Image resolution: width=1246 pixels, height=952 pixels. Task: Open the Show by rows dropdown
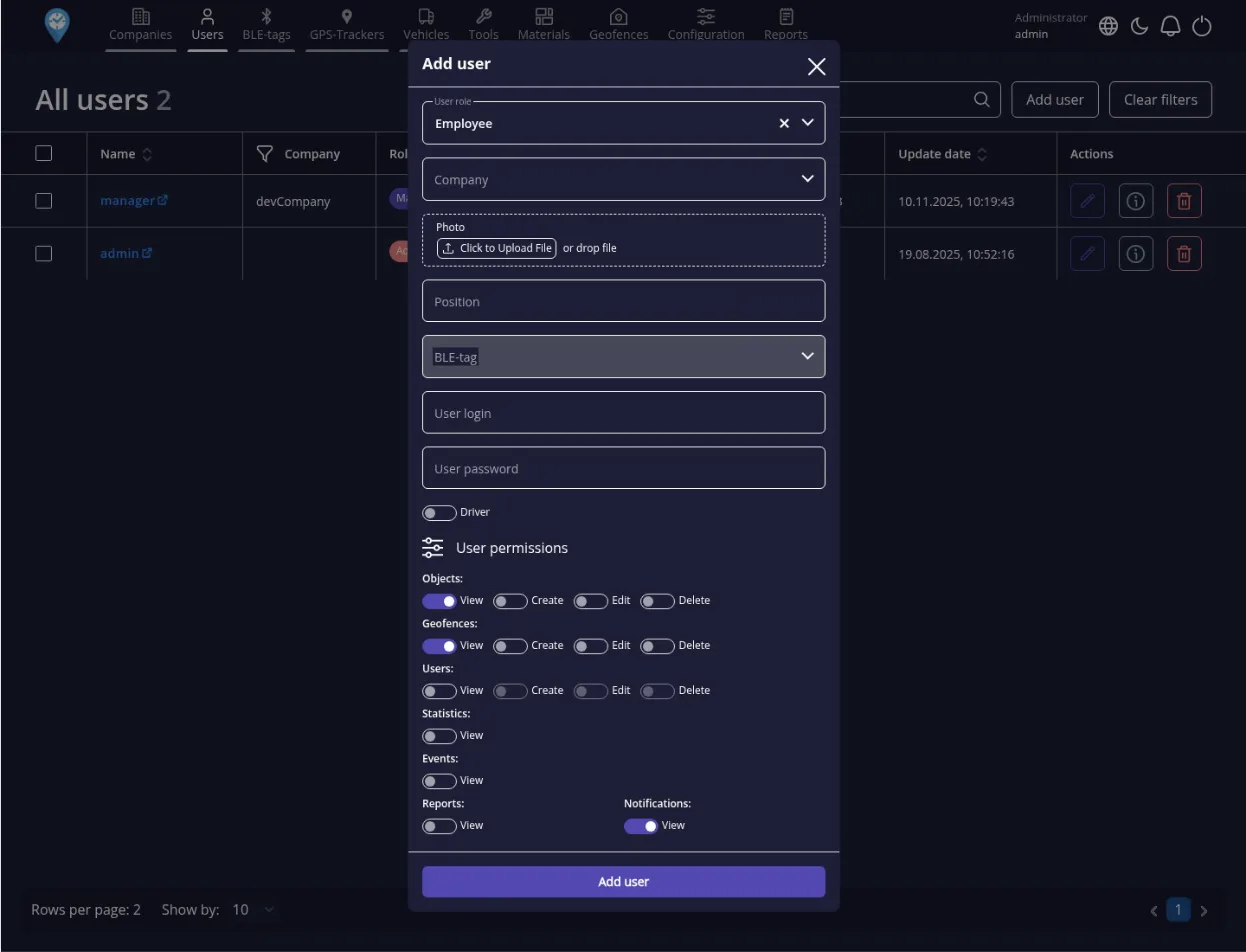coord(252,910)
